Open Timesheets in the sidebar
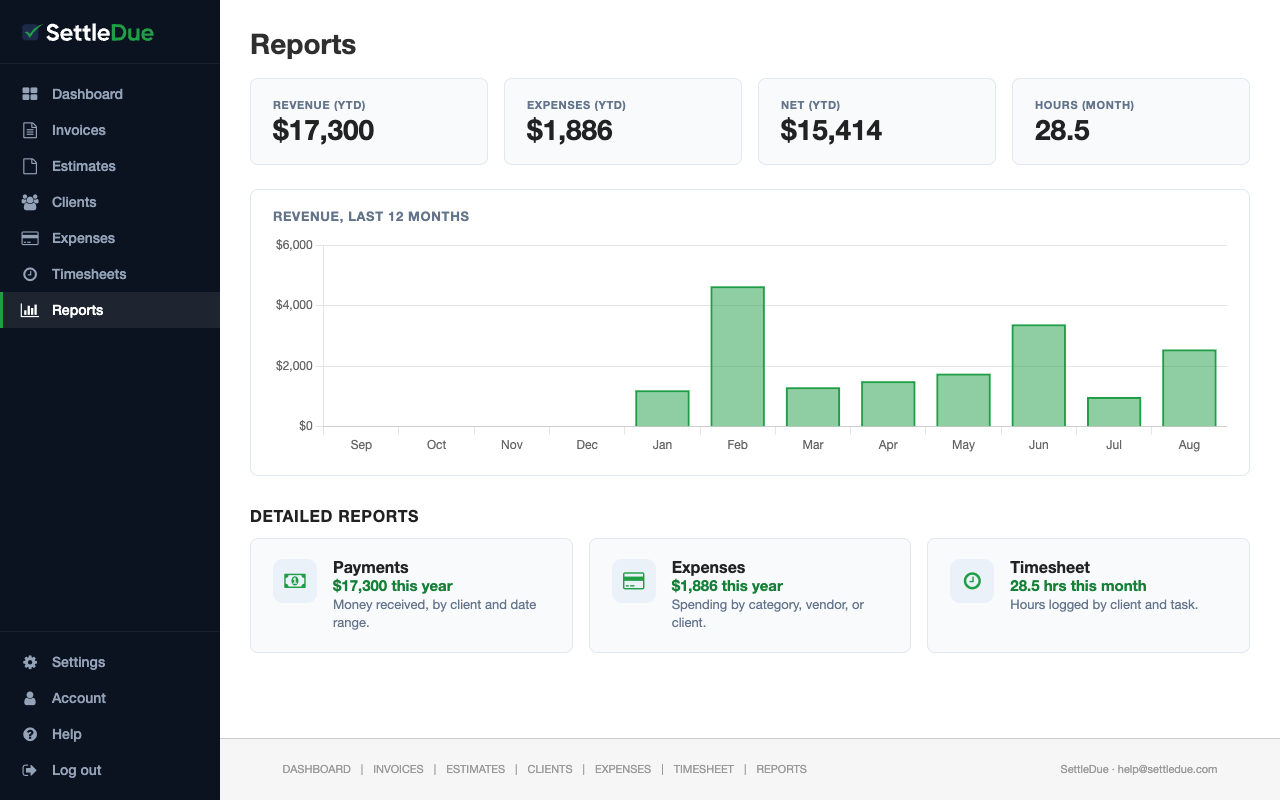 pos(110,274)
